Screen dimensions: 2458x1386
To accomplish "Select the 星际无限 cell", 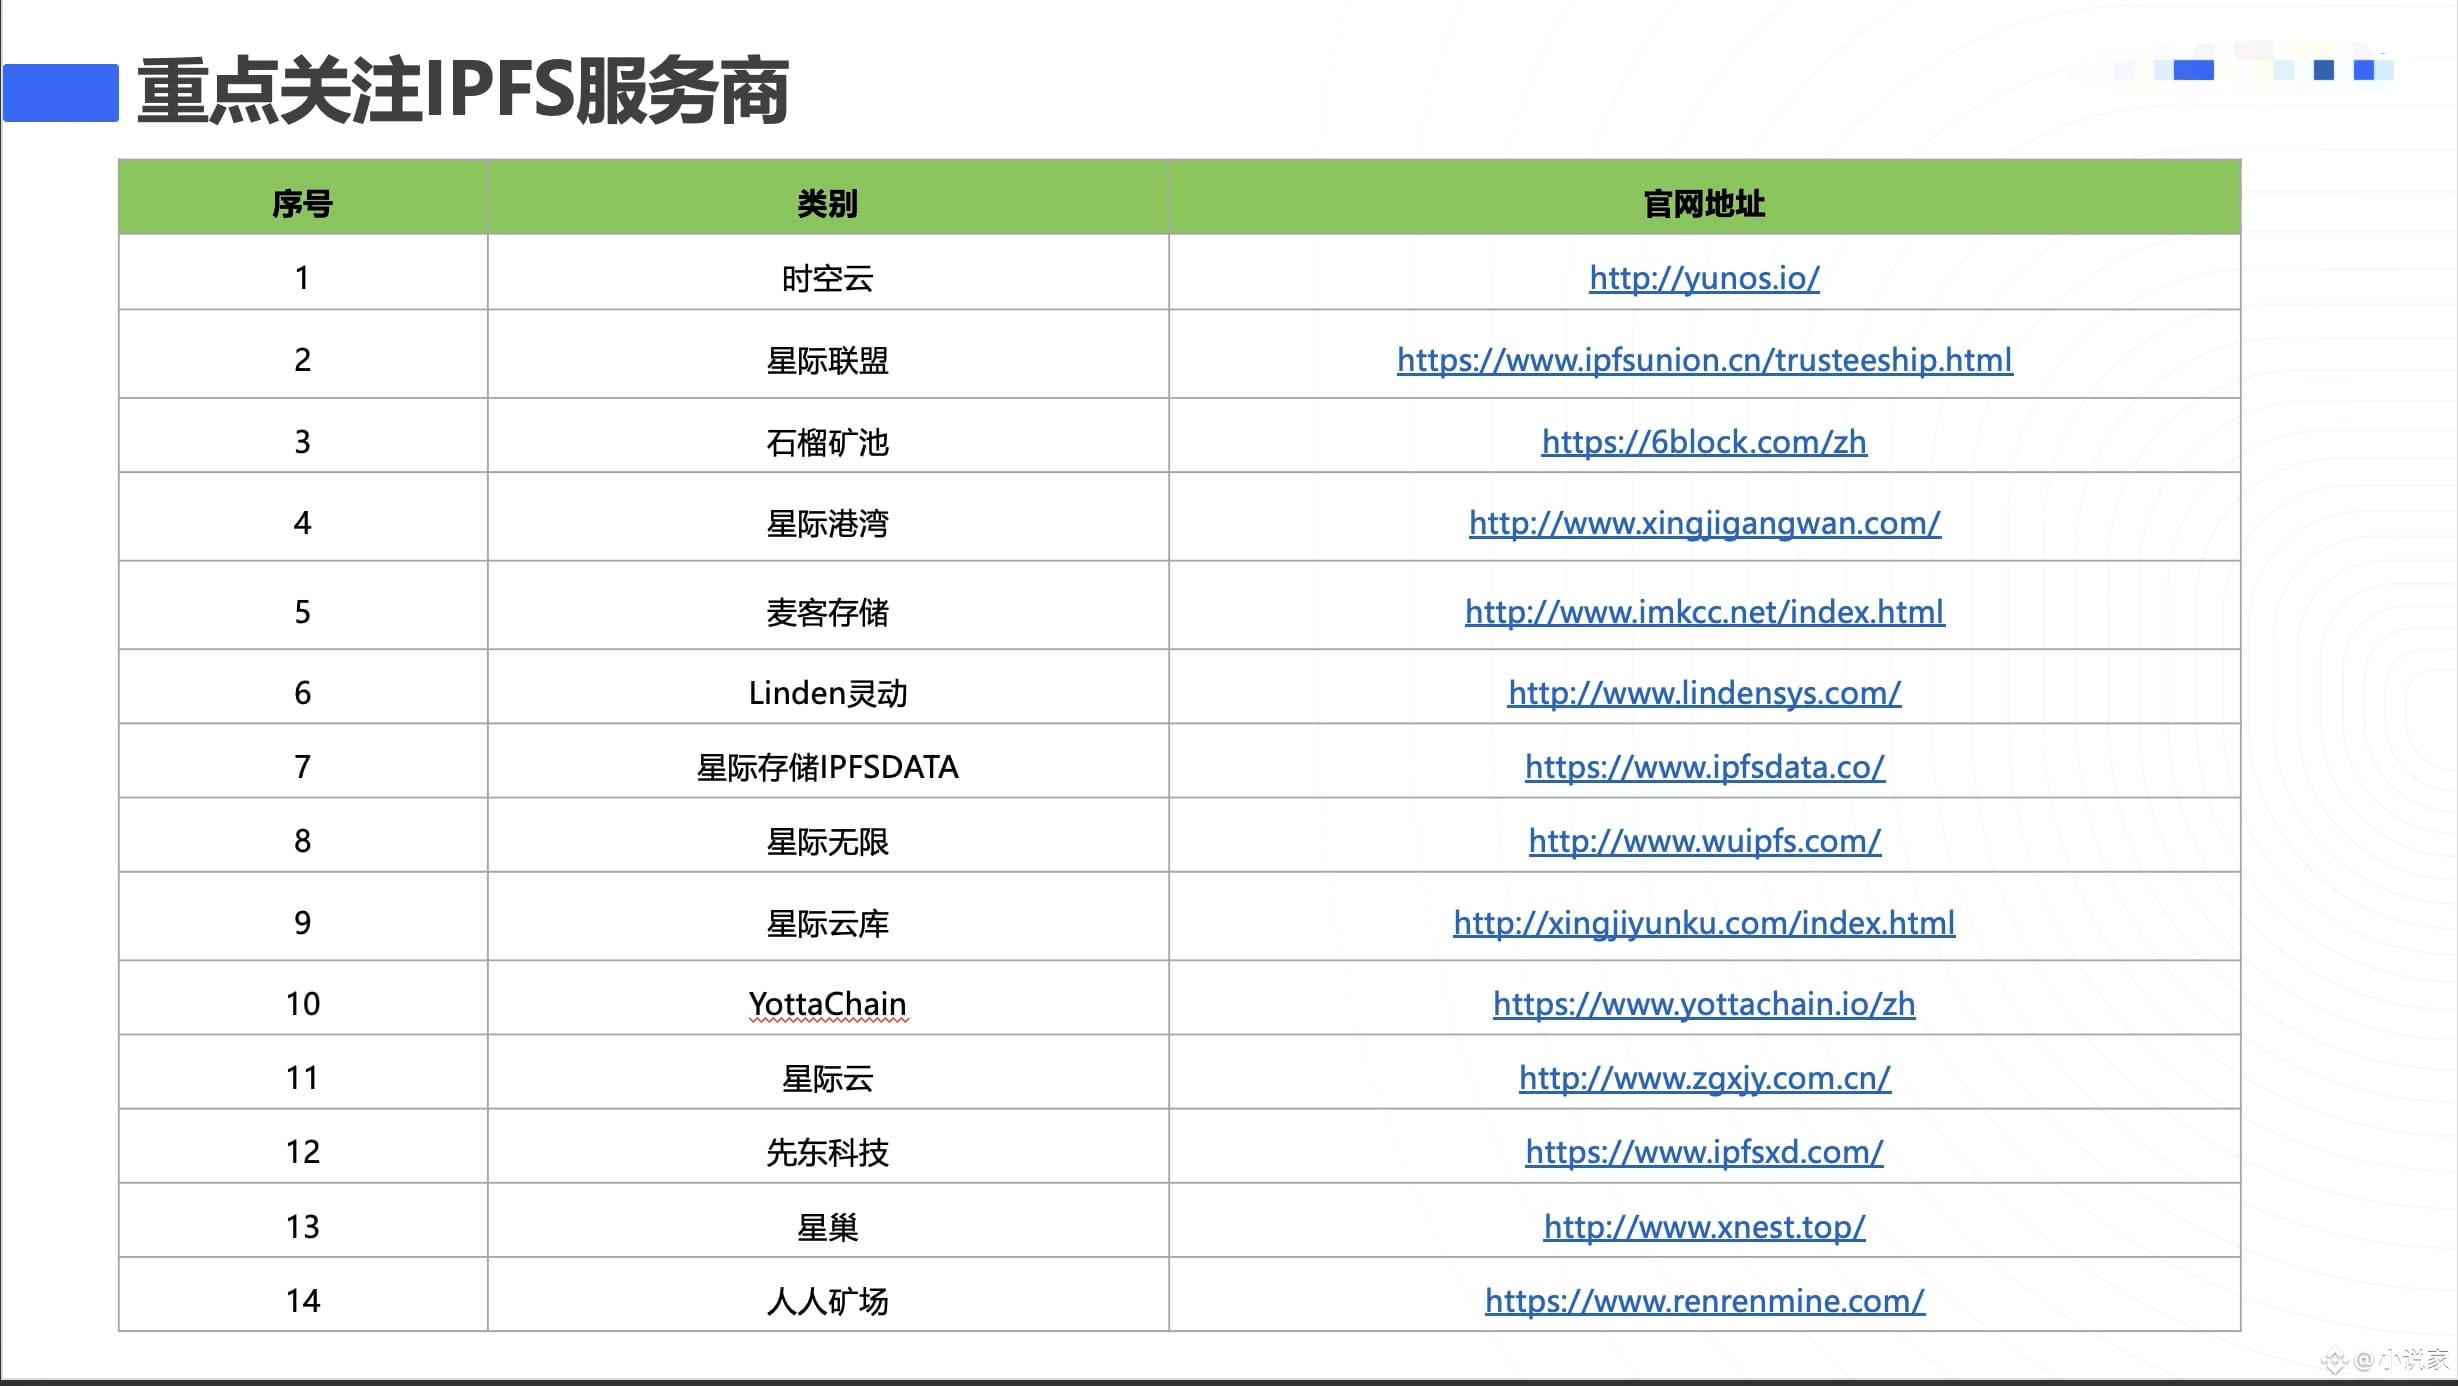I will pos(828,834).
